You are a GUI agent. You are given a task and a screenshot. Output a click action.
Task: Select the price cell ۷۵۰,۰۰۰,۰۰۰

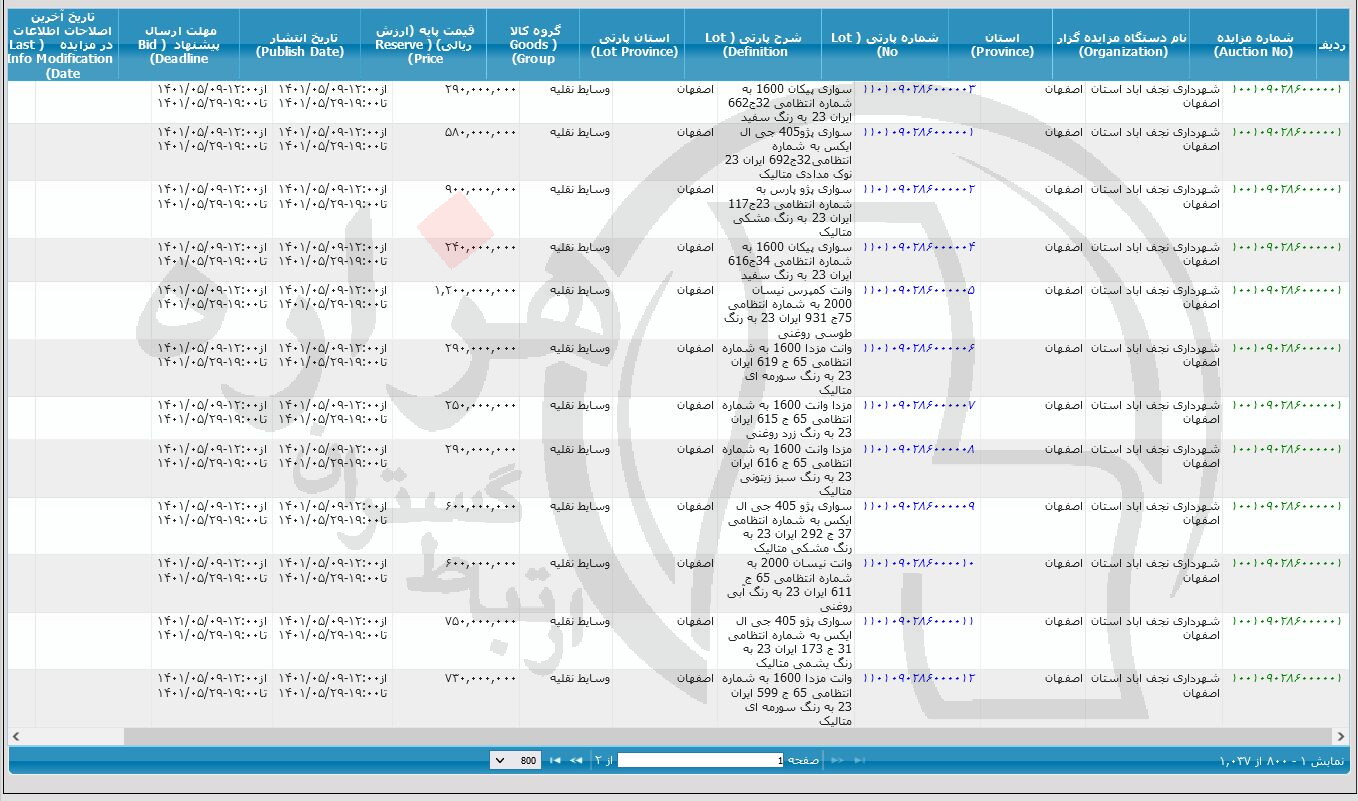[x=481, y=621]
